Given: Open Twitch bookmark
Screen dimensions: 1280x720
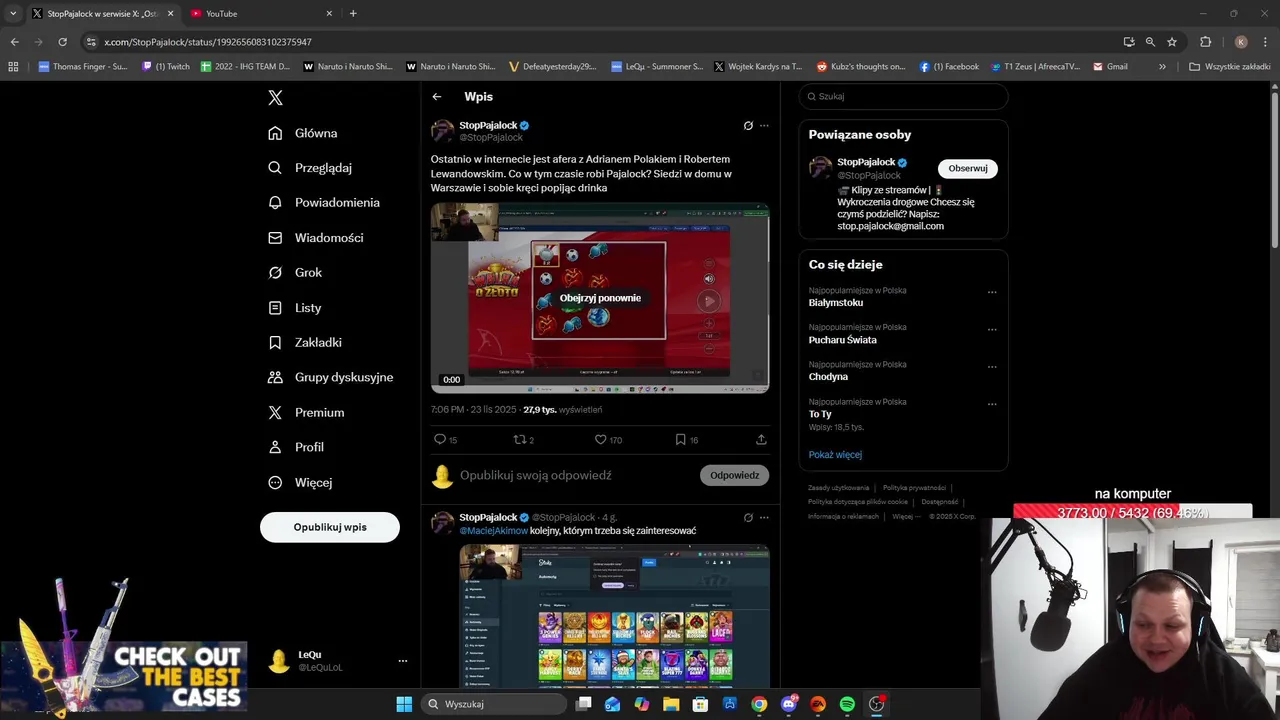Looking at the screenshot, I should click(166, 67).
